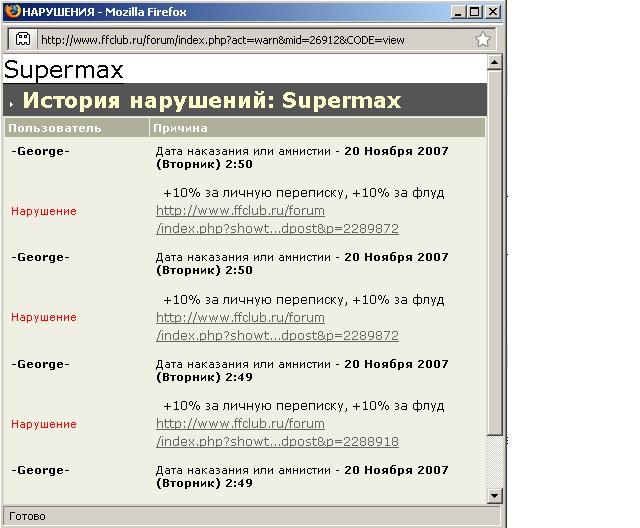Screen dimensions: 640x528
Task: Open first violation link ending with 2289872
Action: [x=277, y=220]
